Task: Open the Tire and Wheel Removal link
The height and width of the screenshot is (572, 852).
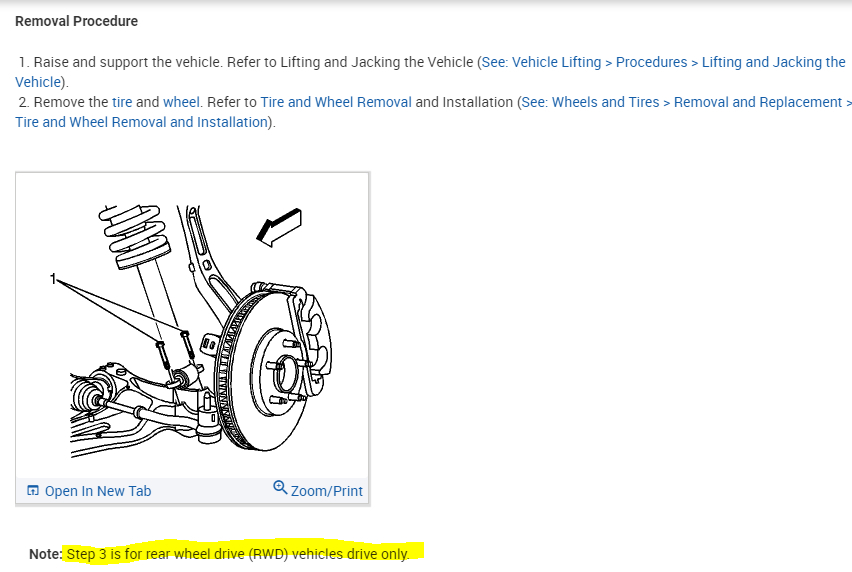Action: tap(336, 102)
